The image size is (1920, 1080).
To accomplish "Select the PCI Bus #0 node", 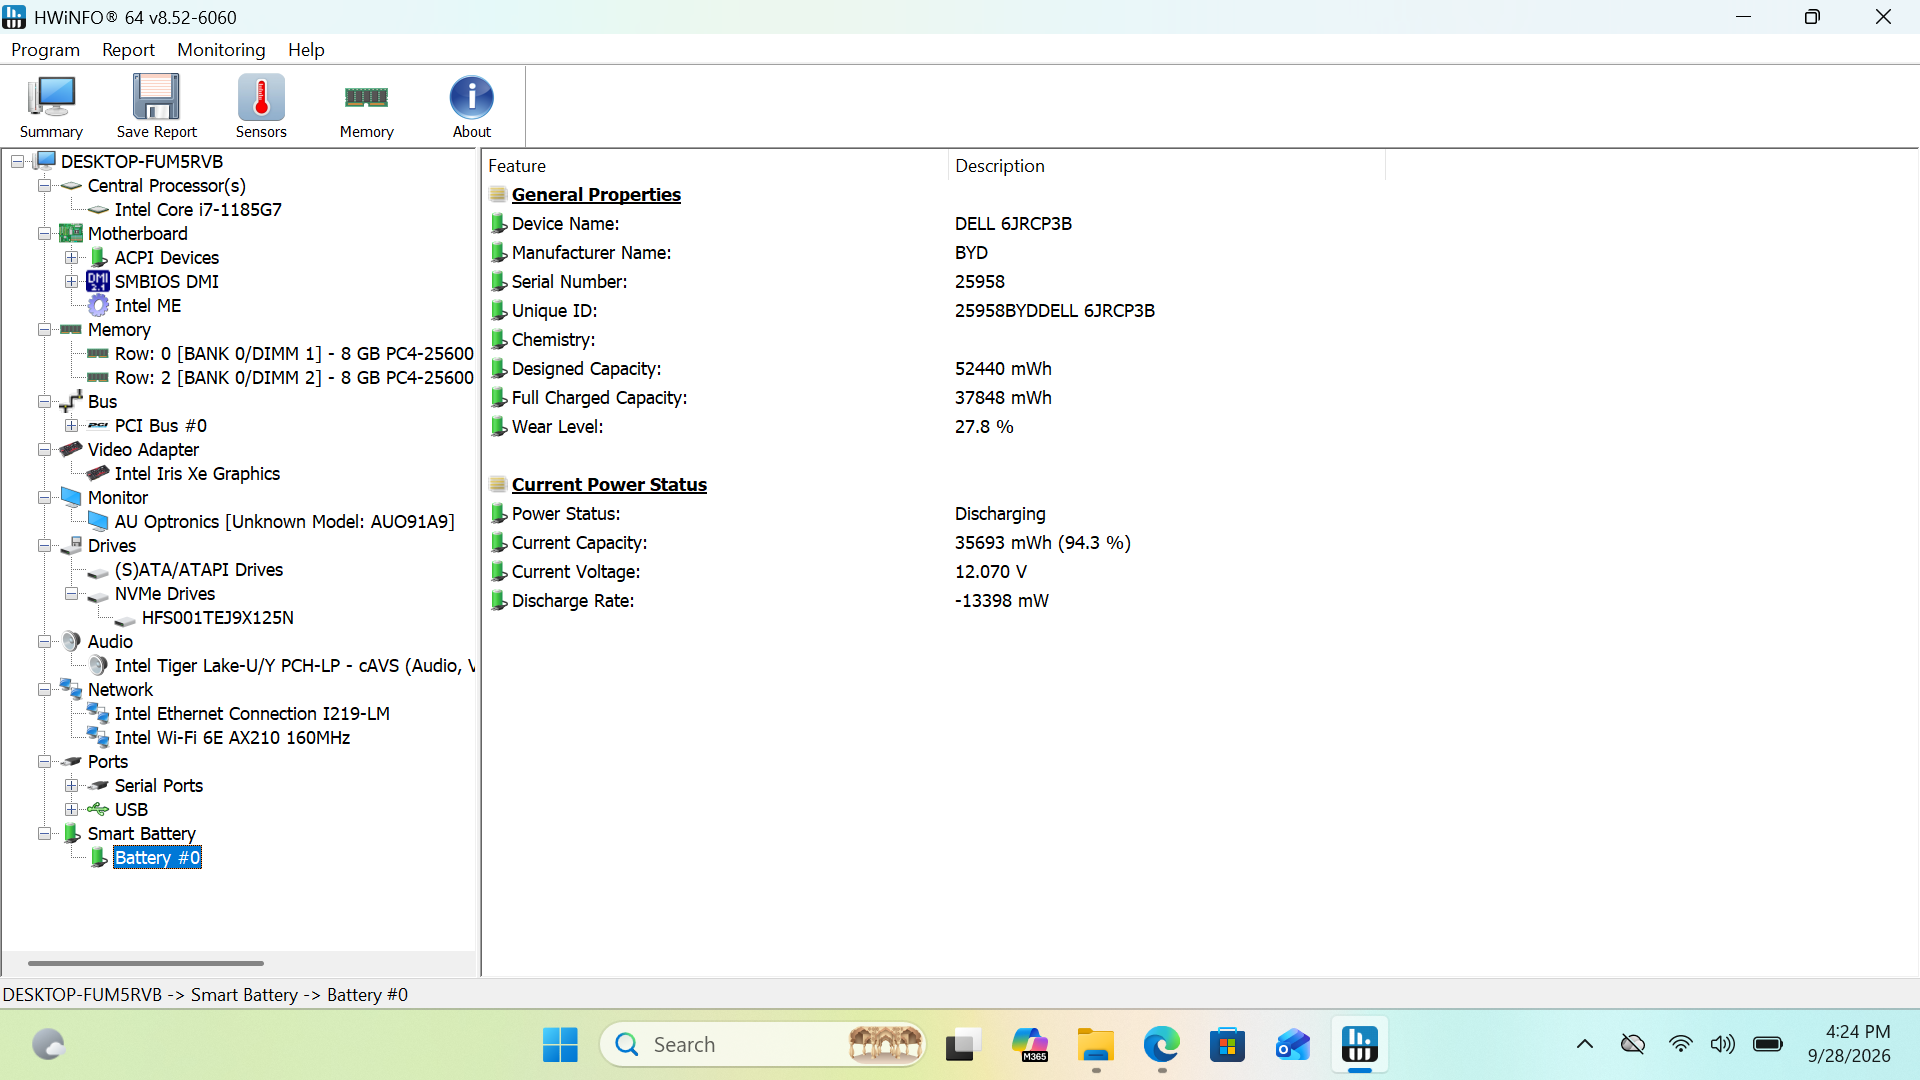I will point(161,426).
